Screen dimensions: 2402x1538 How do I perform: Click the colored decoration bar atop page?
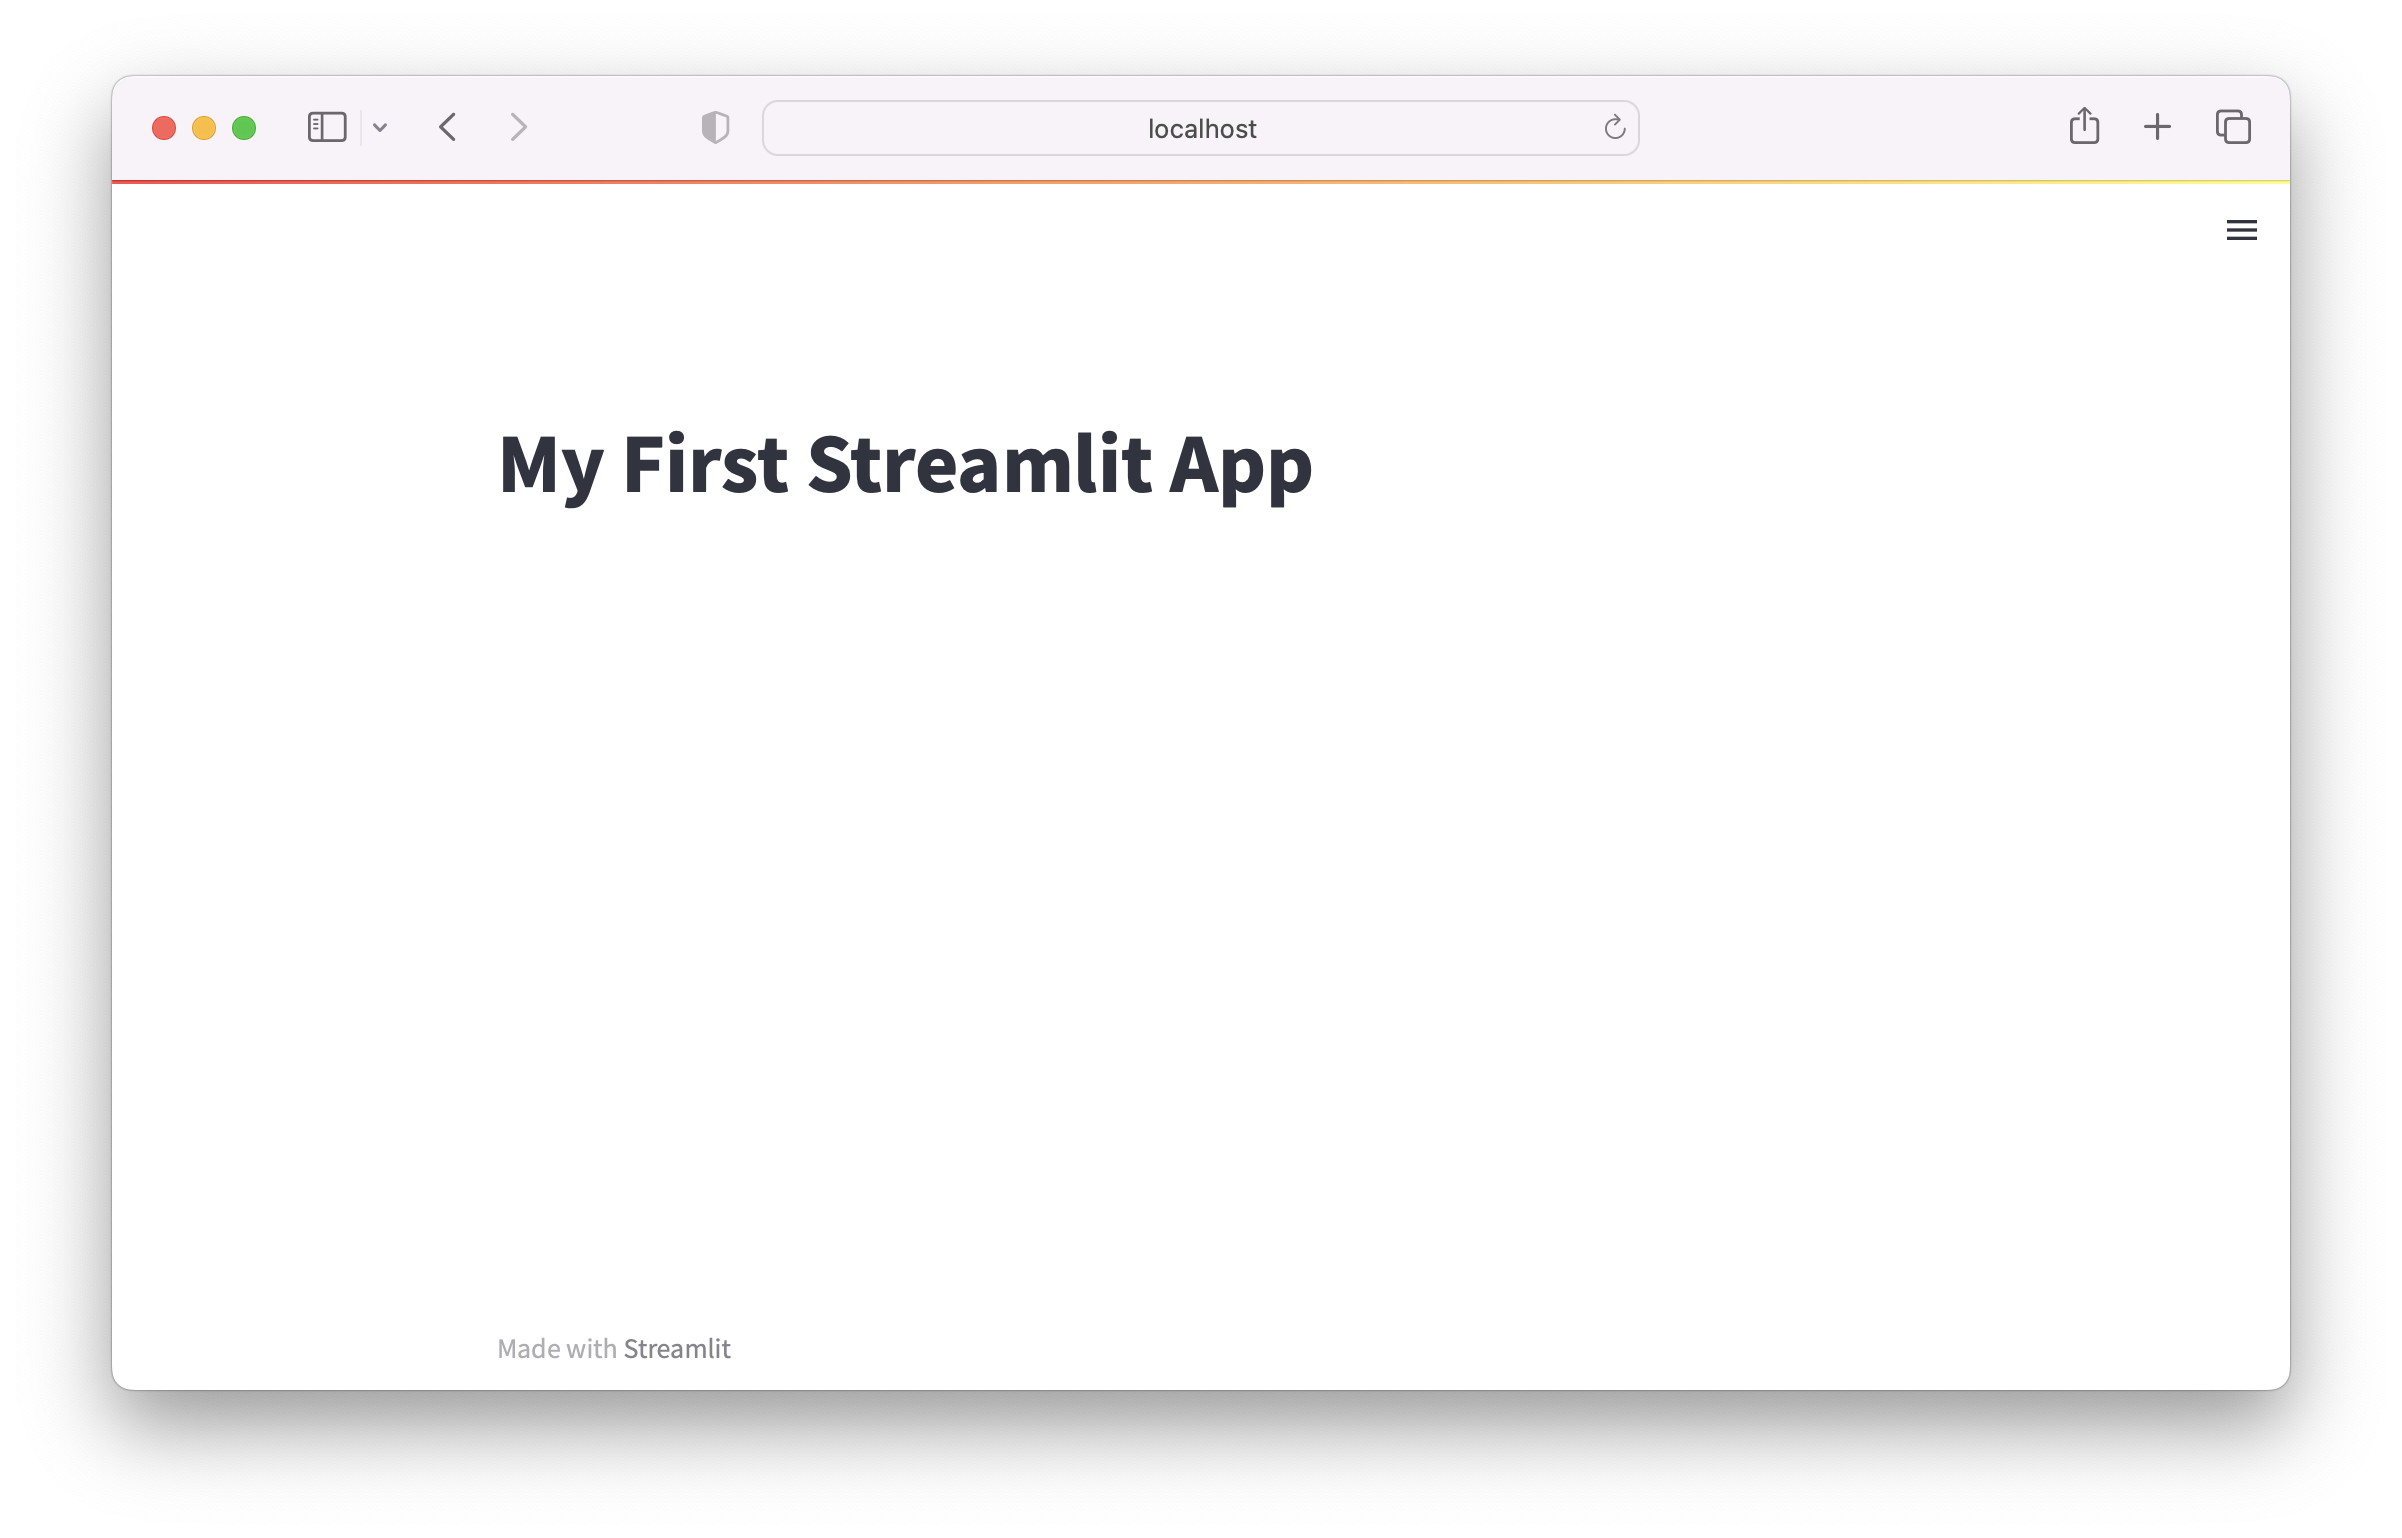pyautogui.click(x=1200, y=182)
